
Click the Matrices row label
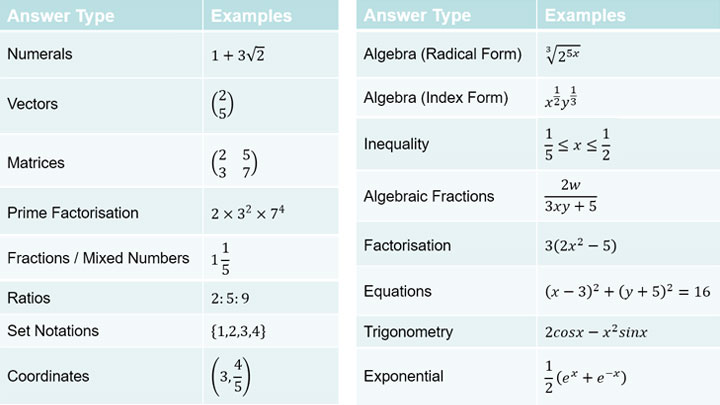coord(36,162)
